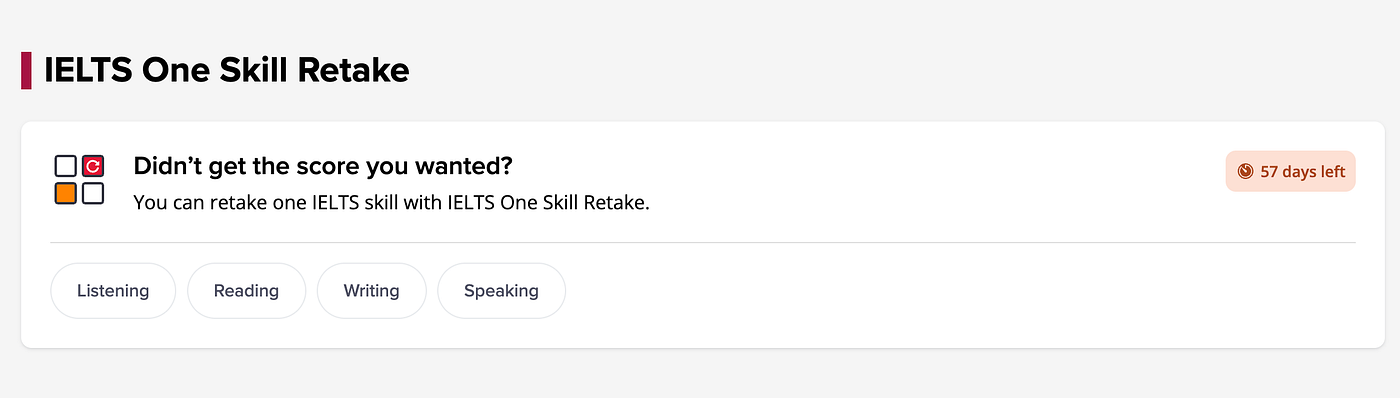Click the empty top-left square of grid icon
Viewport: 1400px width, 398px height.
point(66,166)
